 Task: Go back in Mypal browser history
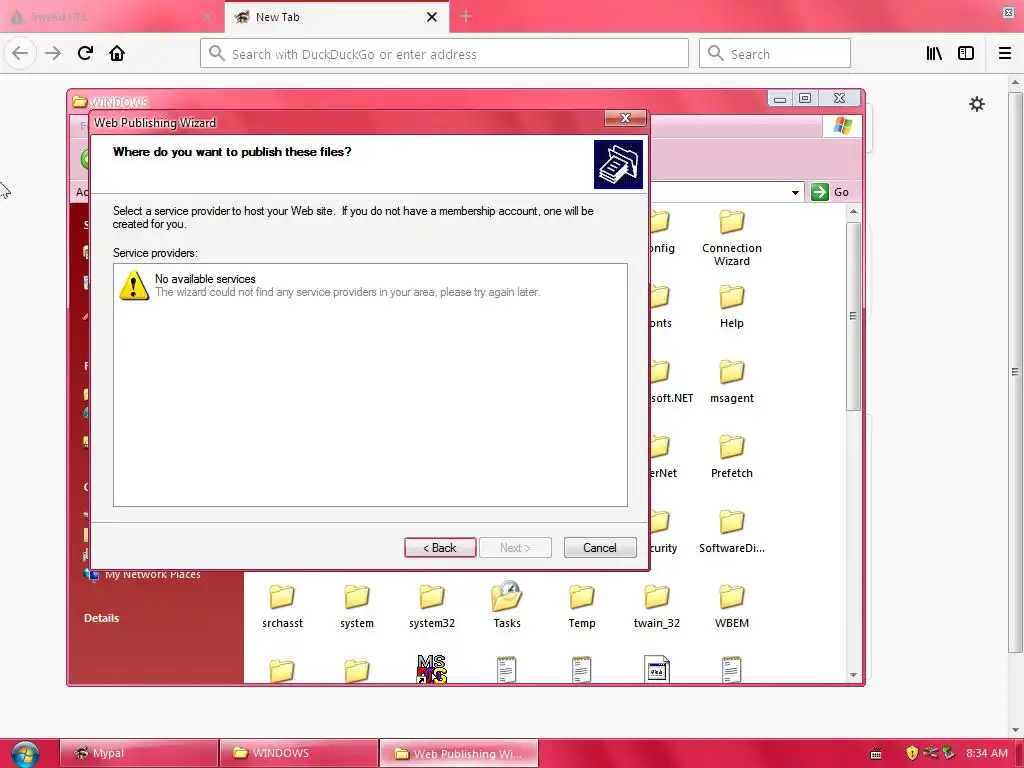click(20, 53)
